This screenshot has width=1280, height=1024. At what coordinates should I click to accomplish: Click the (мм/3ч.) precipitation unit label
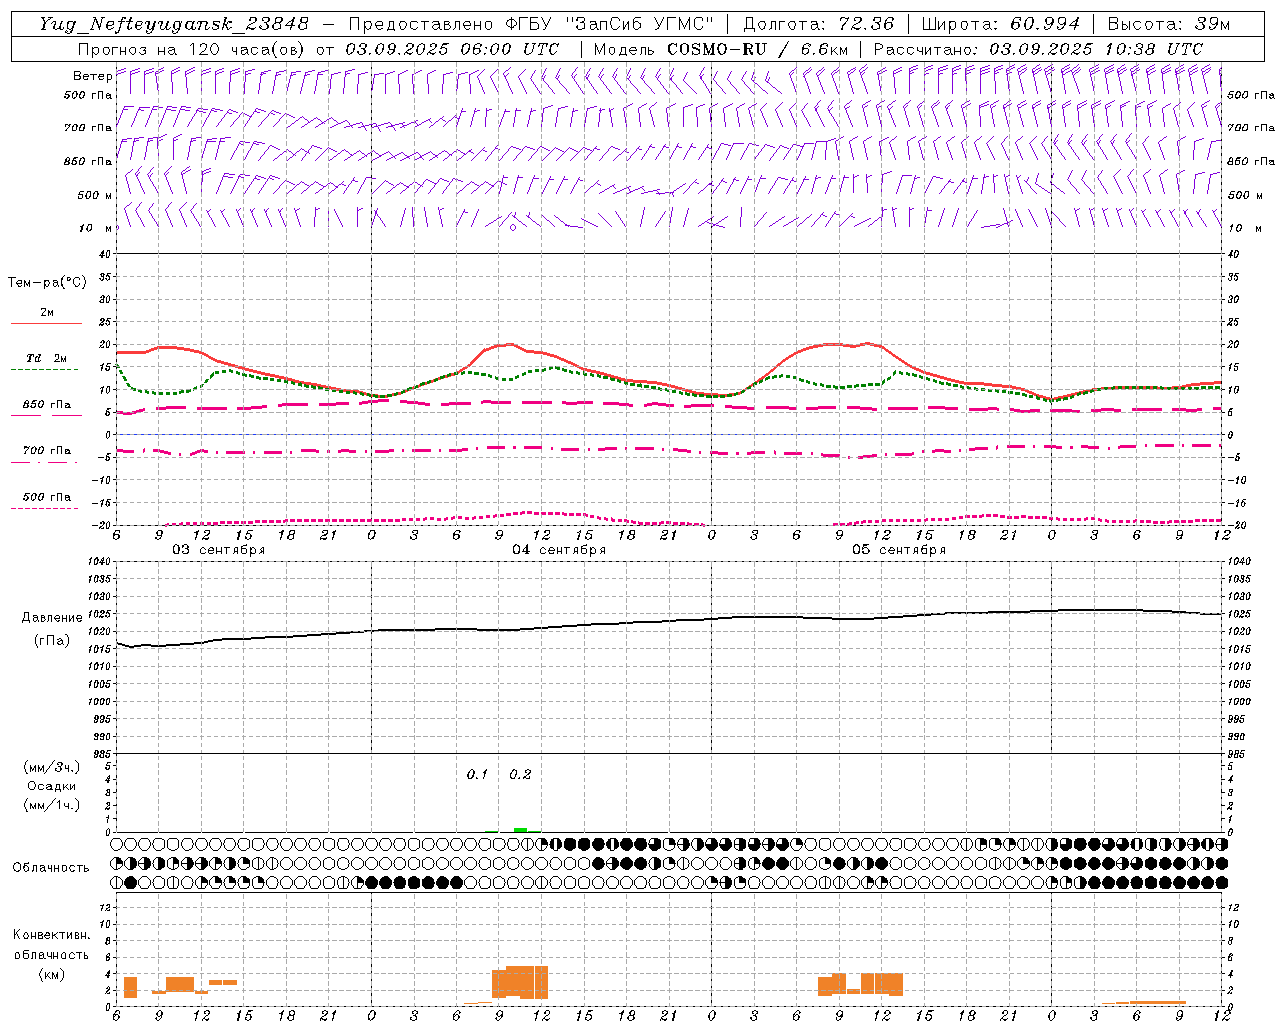point(51,767)
